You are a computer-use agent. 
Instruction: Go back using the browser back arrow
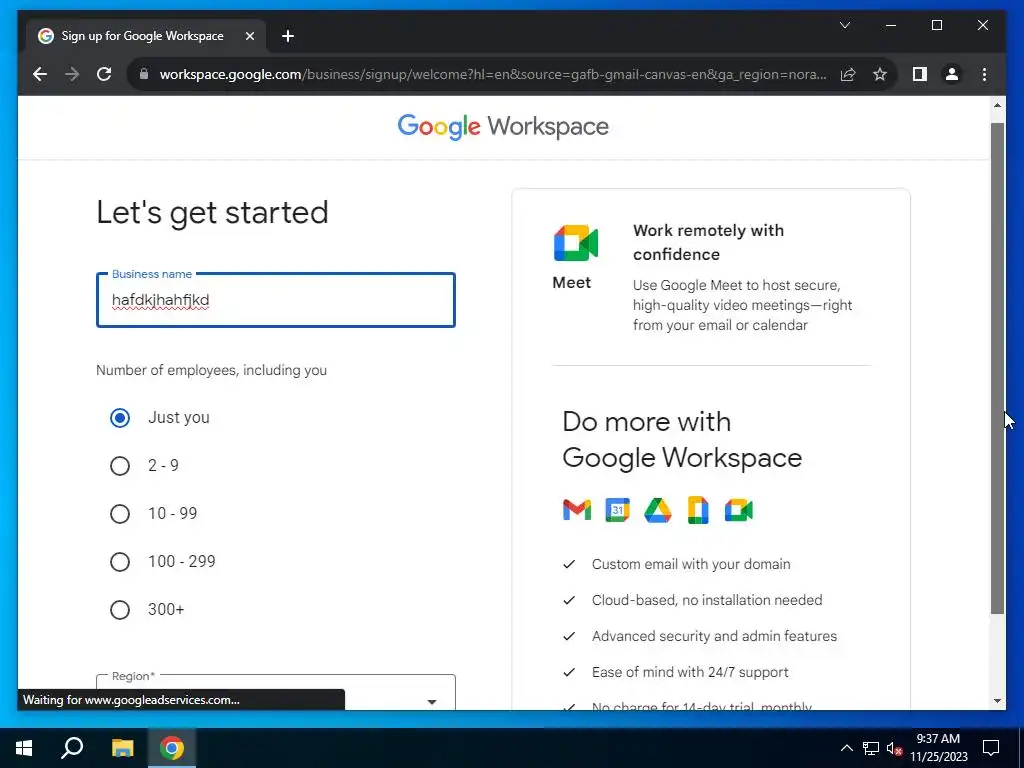(x=40, y=74)
